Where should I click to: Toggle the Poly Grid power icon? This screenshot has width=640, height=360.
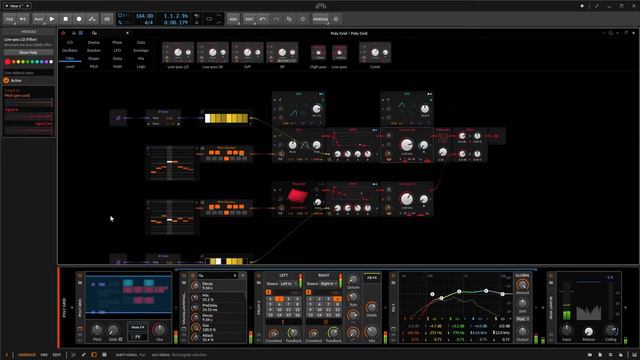pos(63,33)
